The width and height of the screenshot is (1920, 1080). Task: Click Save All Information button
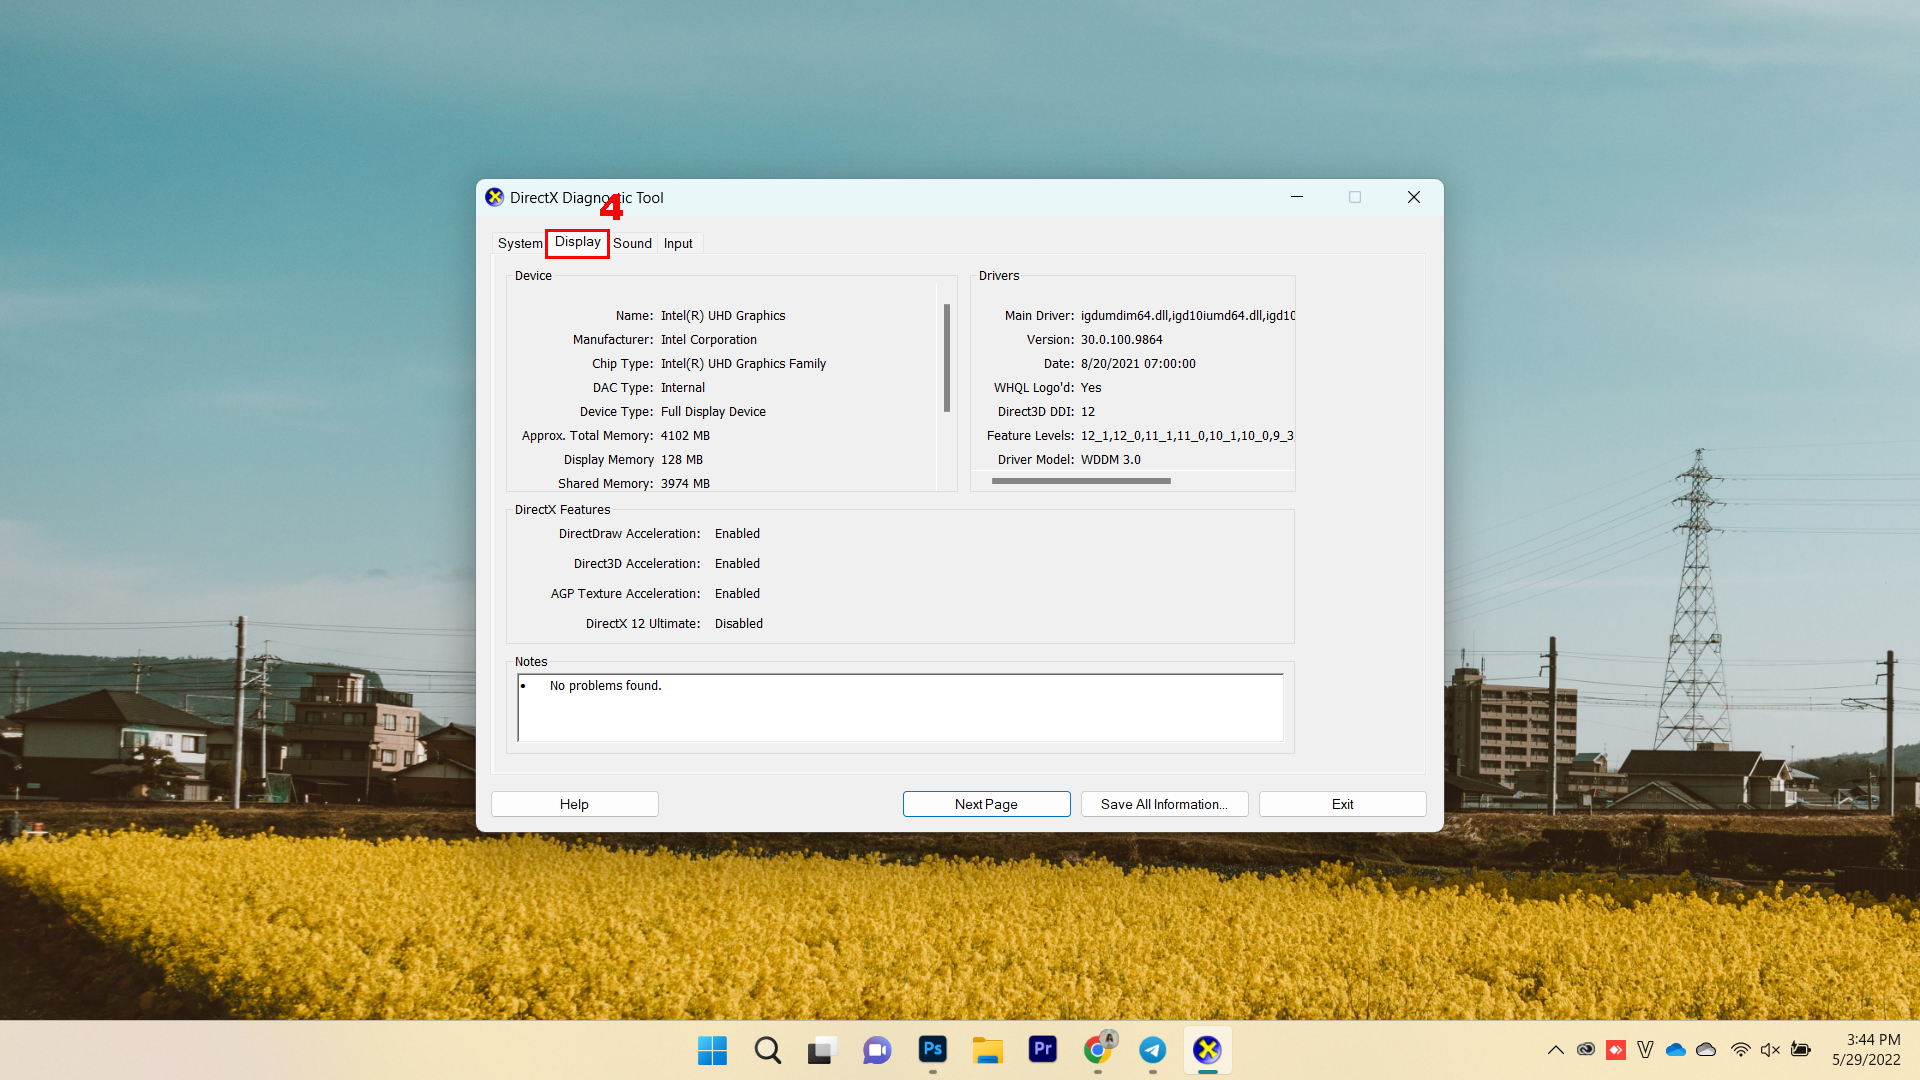pos(1164,804)
